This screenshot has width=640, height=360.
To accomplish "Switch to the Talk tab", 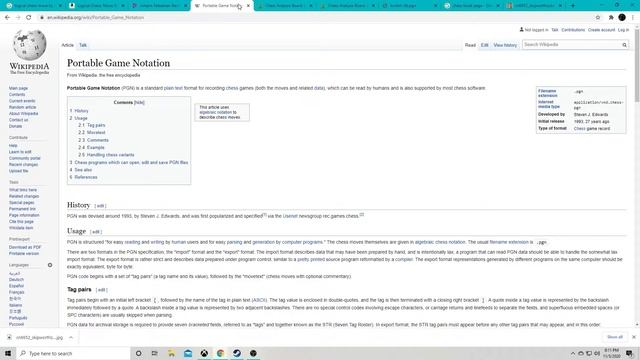I will pyautogui.click(x=83, y=45).
